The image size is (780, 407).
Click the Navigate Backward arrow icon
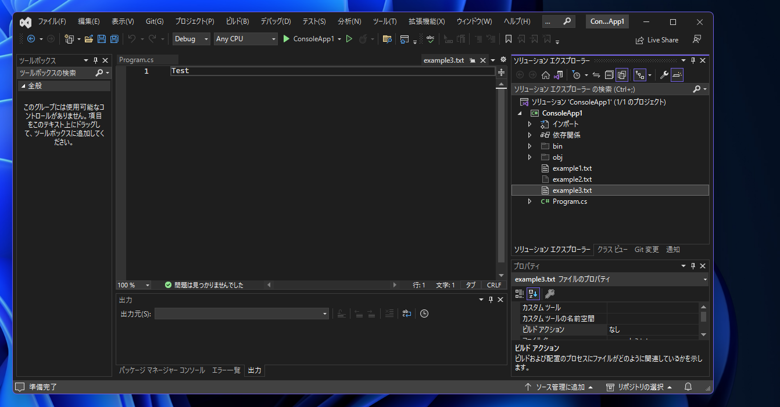(31, 39)
